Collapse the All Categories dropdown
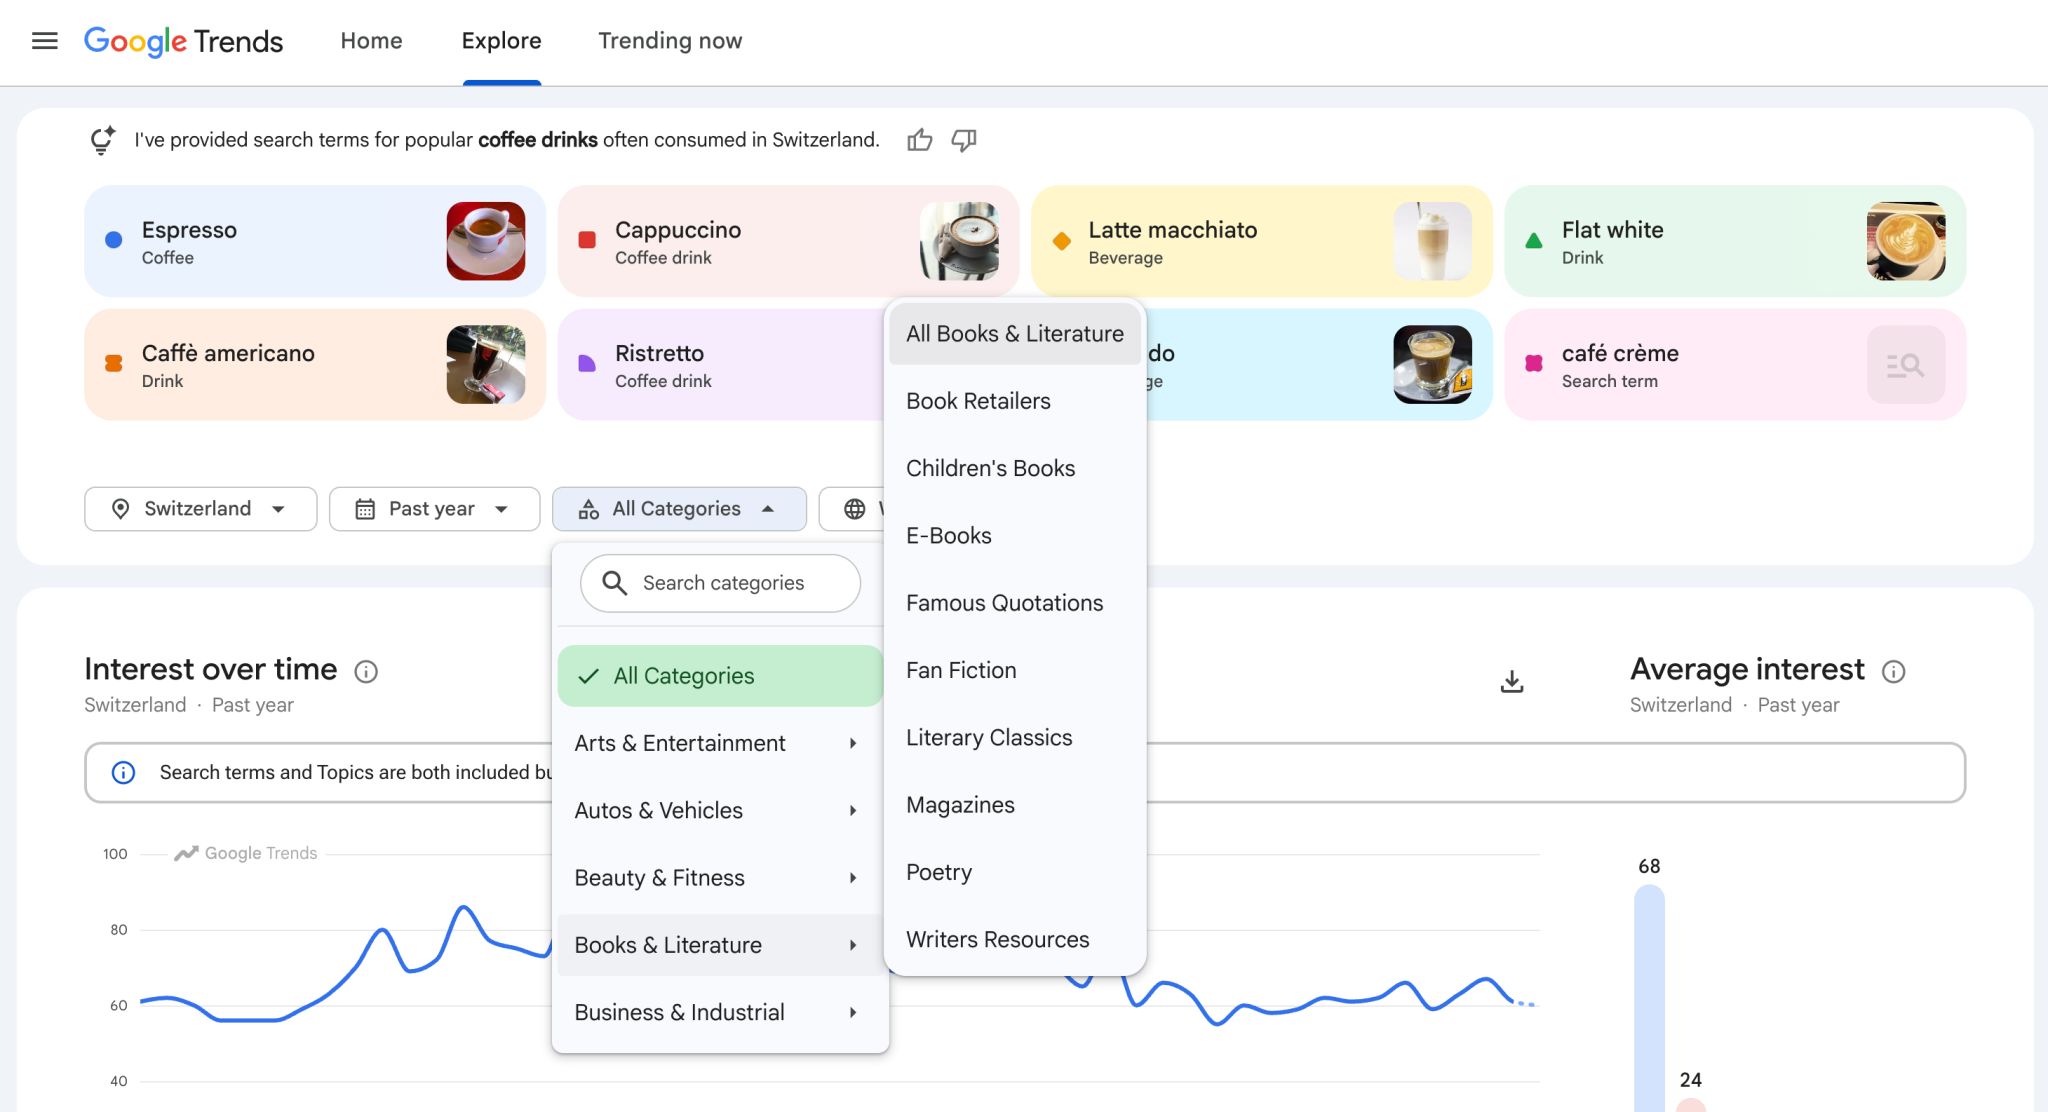2048x1112 pixels. pos(680,509)
